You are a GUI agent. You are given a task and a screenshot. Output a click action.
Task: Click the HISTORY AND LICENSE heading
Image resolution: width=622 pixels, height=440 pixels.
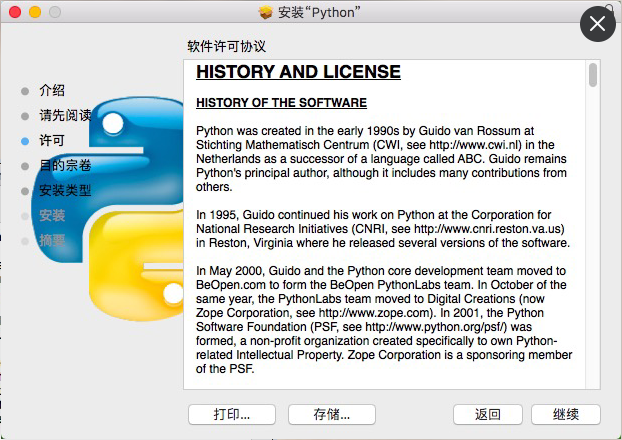coord(298,72)
